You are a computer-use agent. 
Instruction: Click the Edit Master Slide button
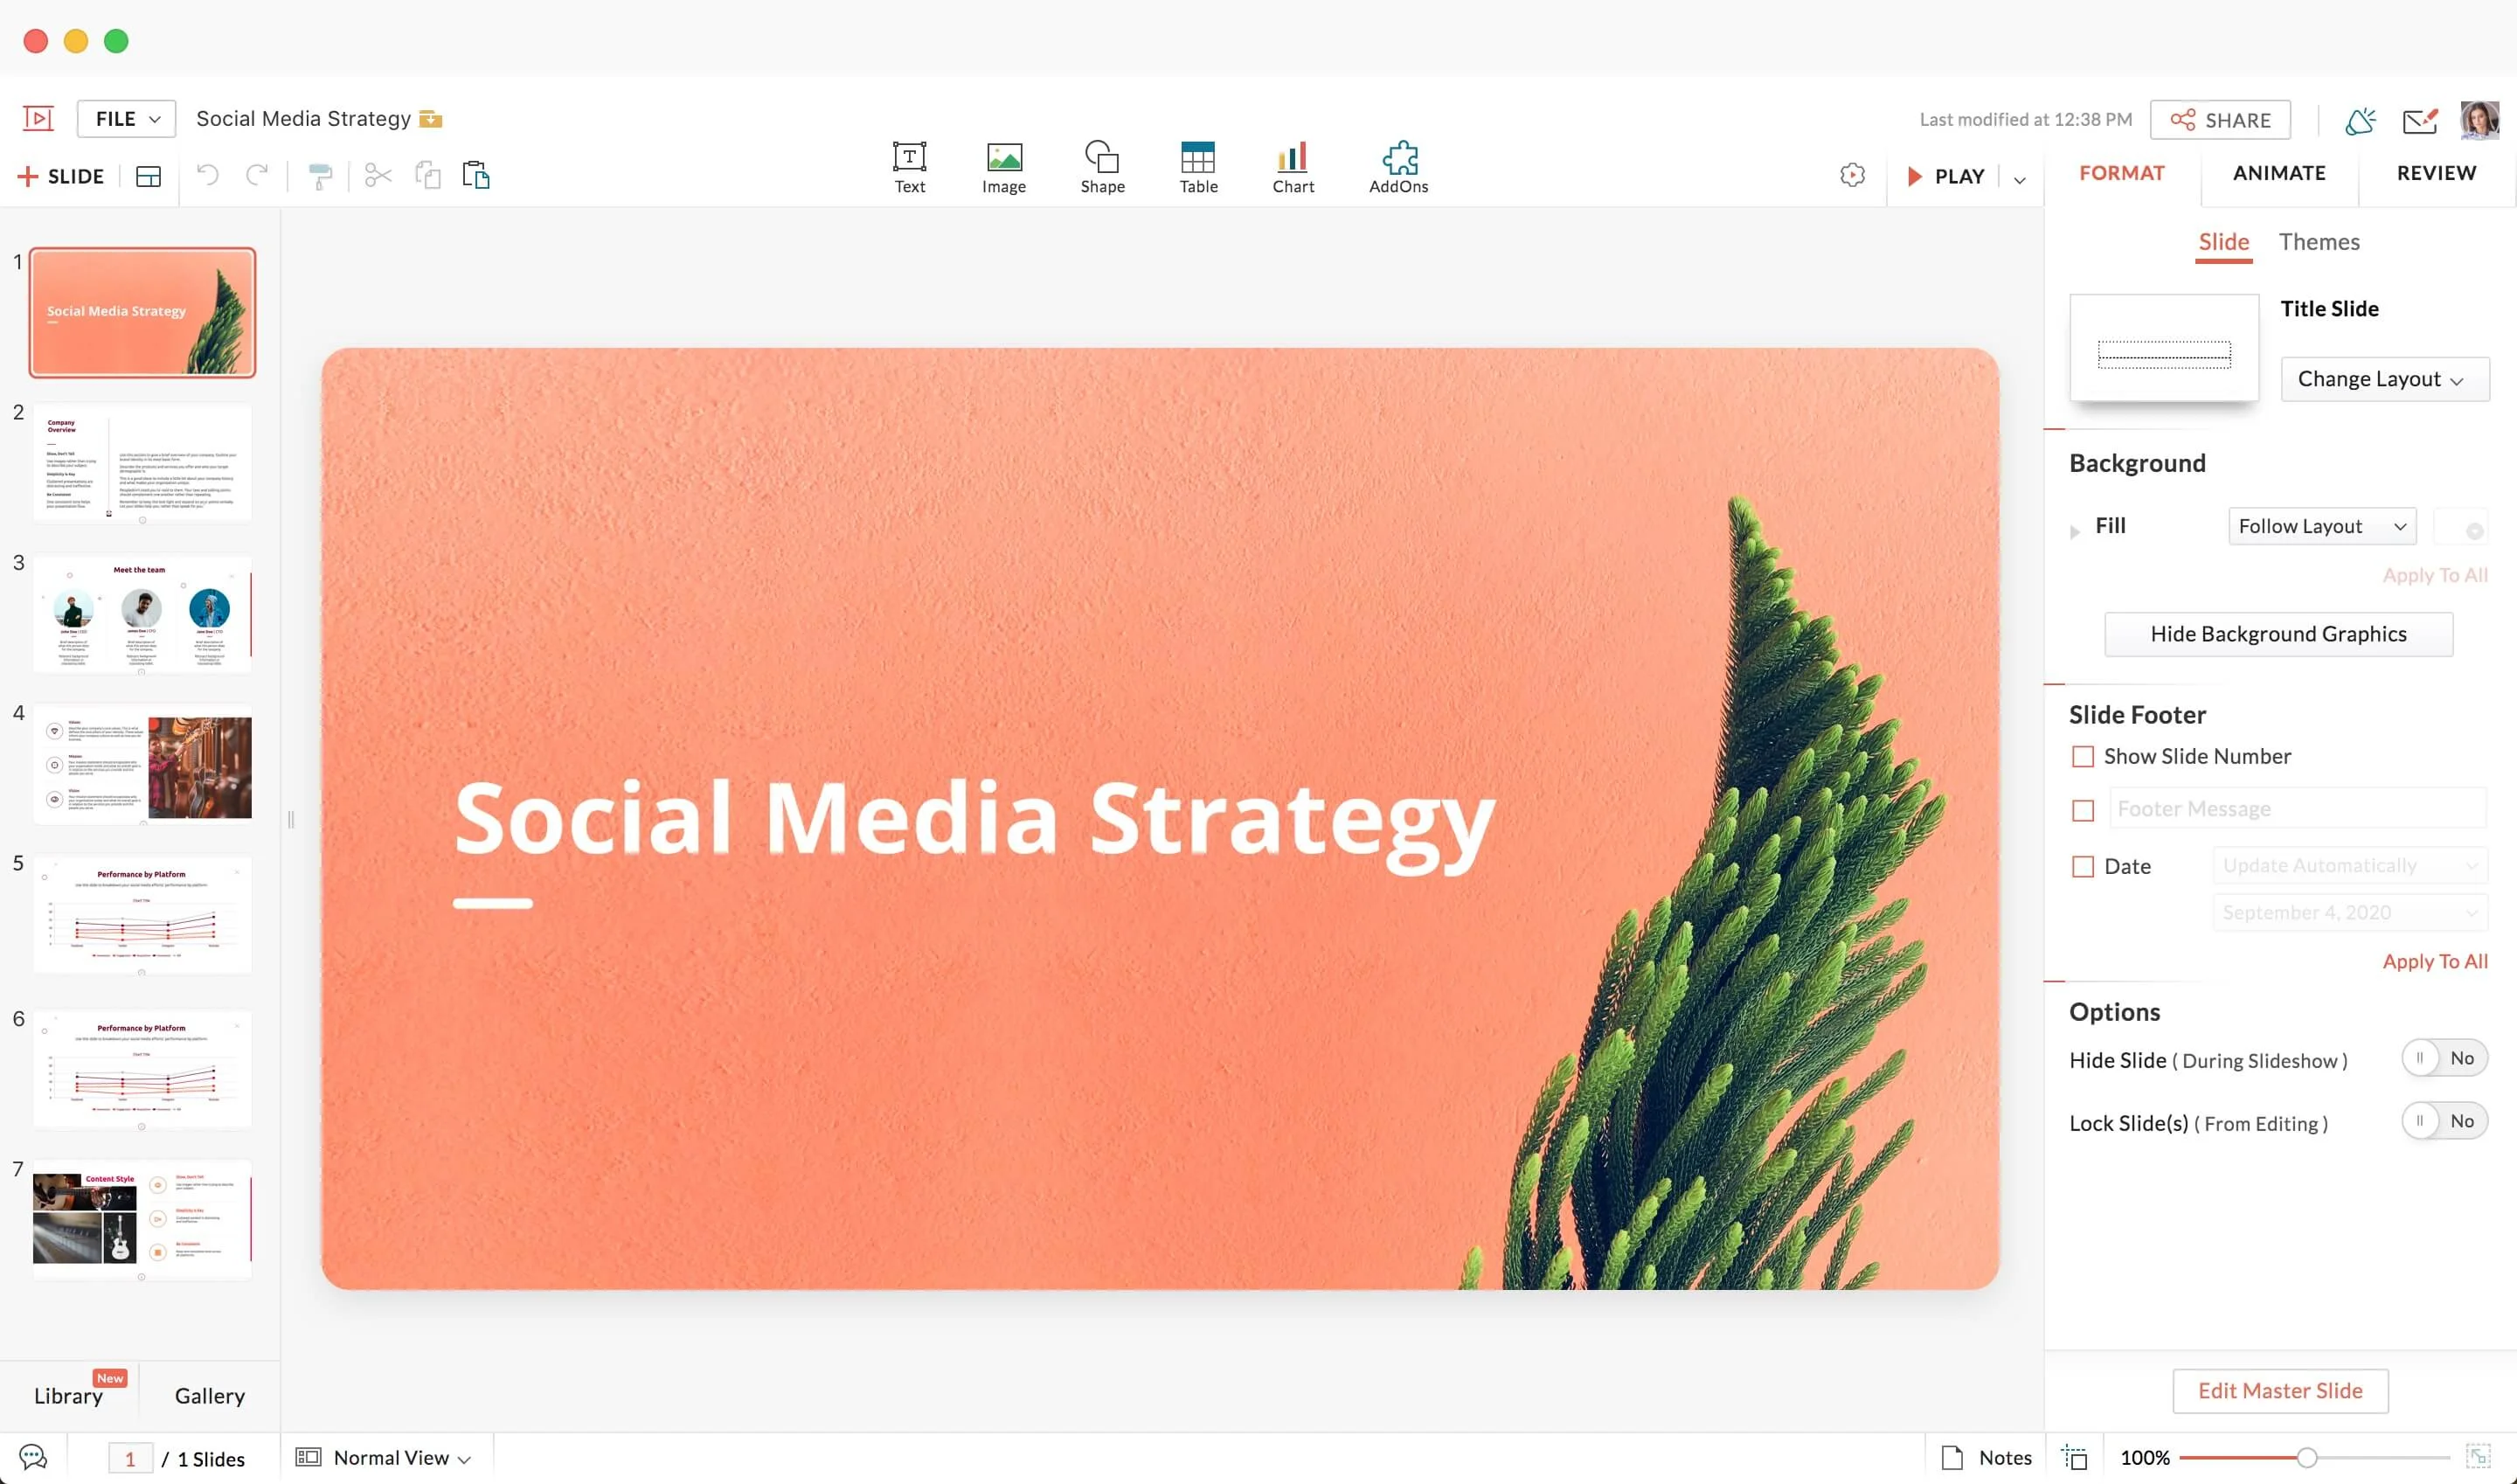pyautogui.click(x=2280, y=1392)
